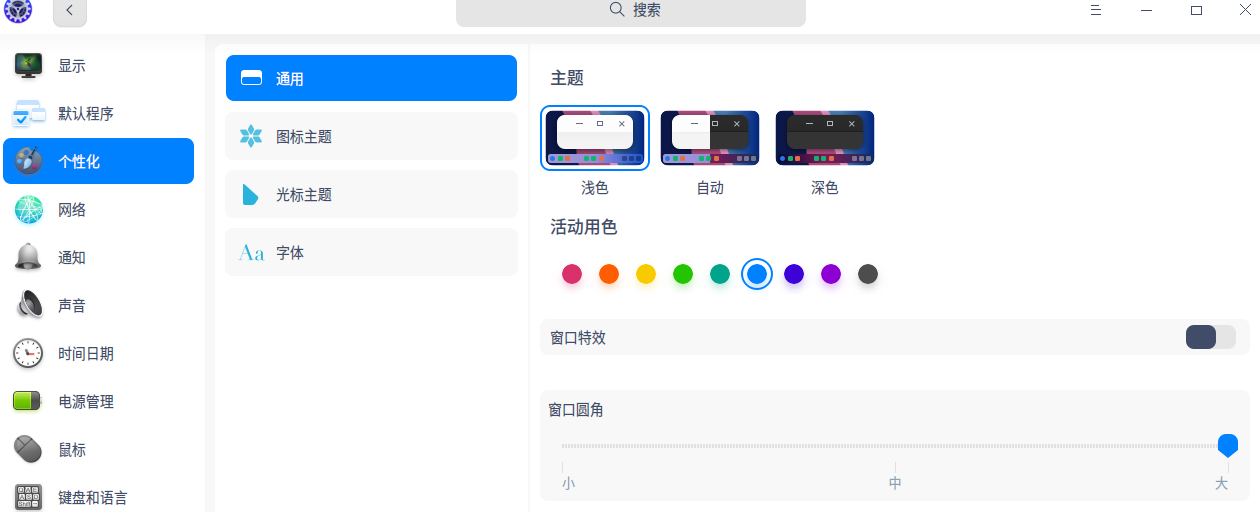
Task: Choose the 浅色 light theme thumbnail
Action: [595, 138]
